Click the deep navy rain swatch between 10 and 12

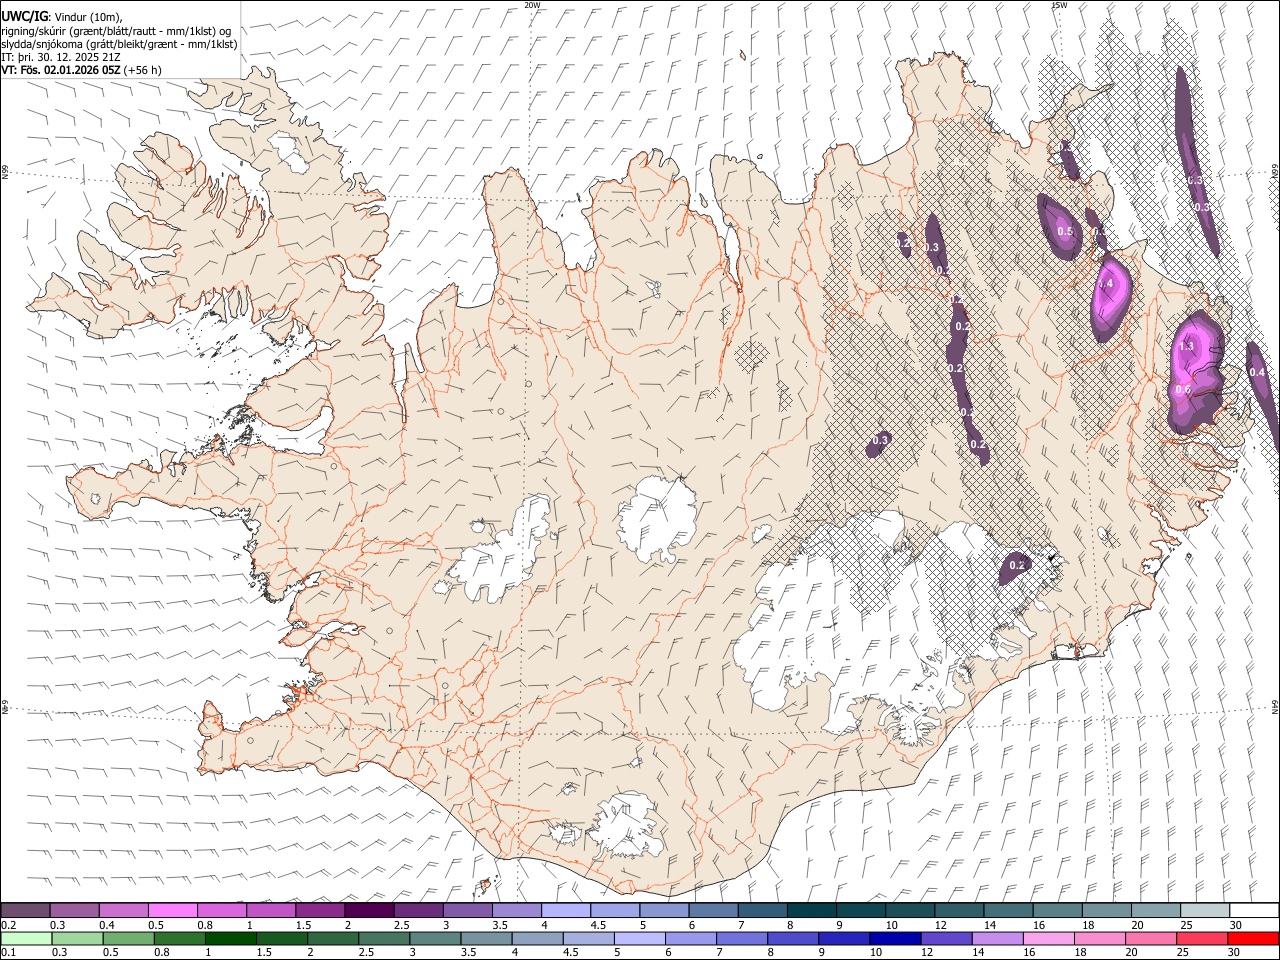(x=894, y=938)
